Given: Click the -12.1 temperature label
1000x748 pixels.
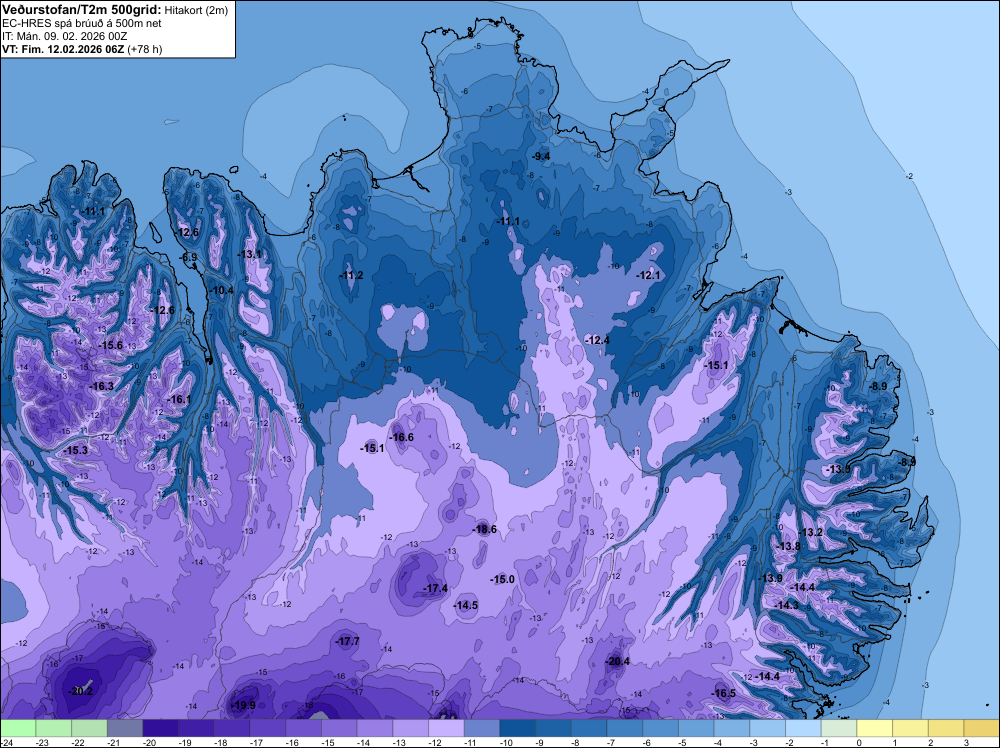Looking at the screenshot, I should pos(648,275).
